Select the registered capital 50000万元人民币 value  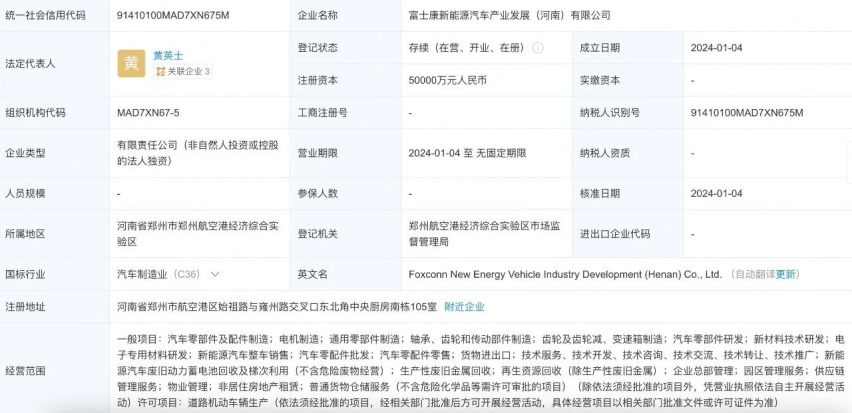[447, 80]
